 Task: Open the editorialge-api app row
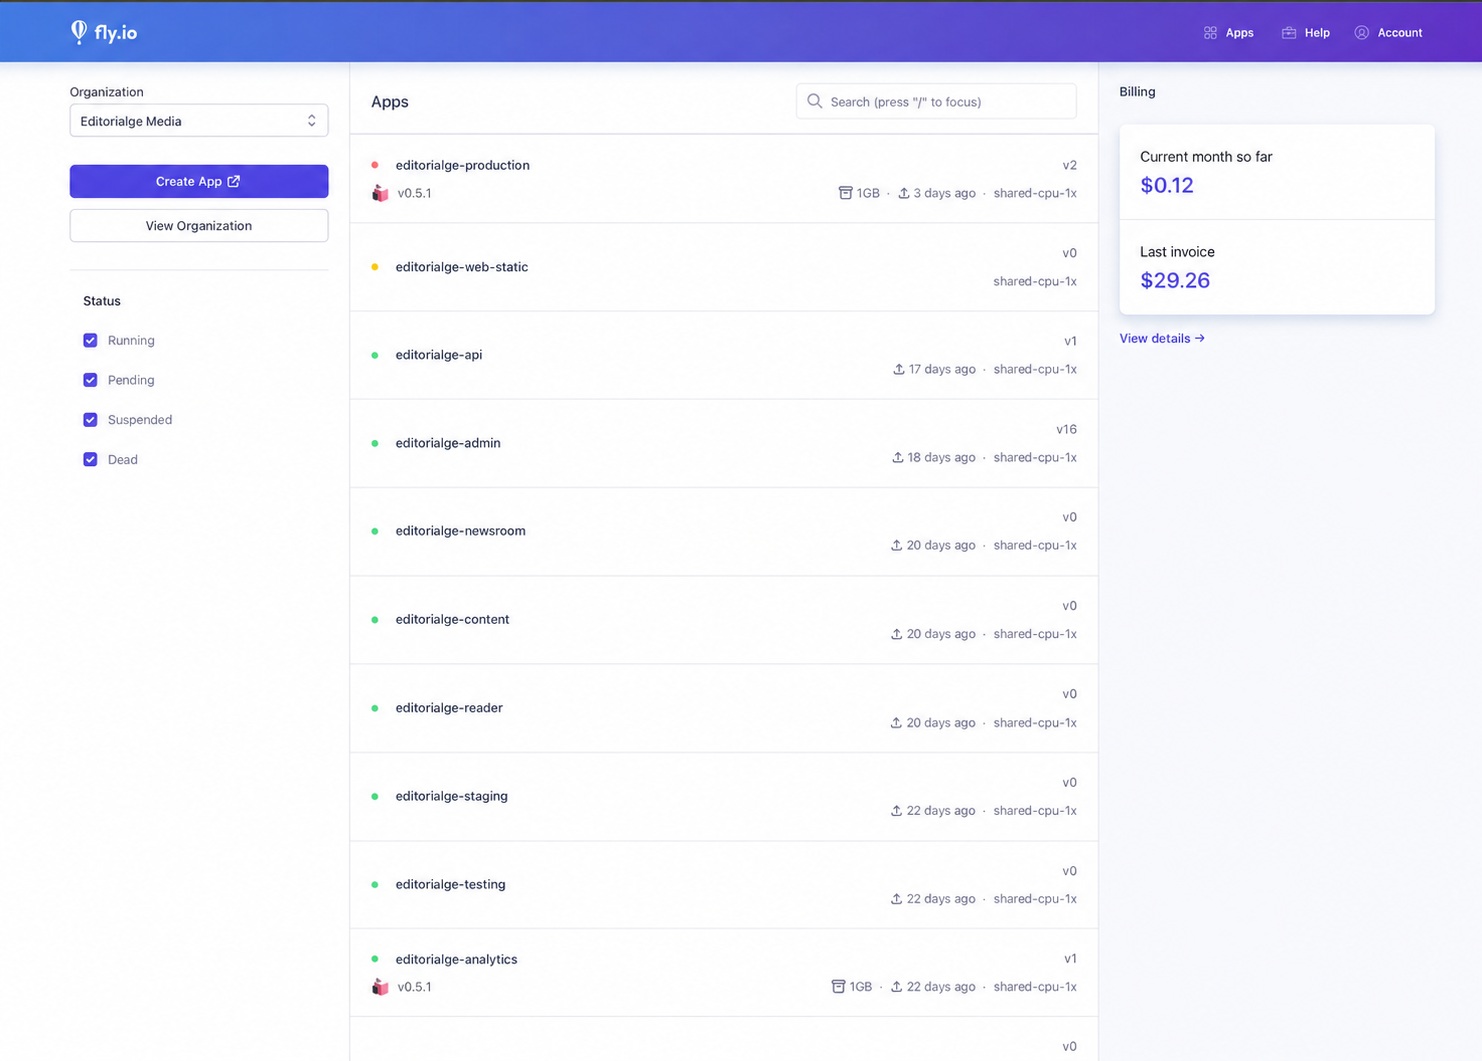coord(724,355)
